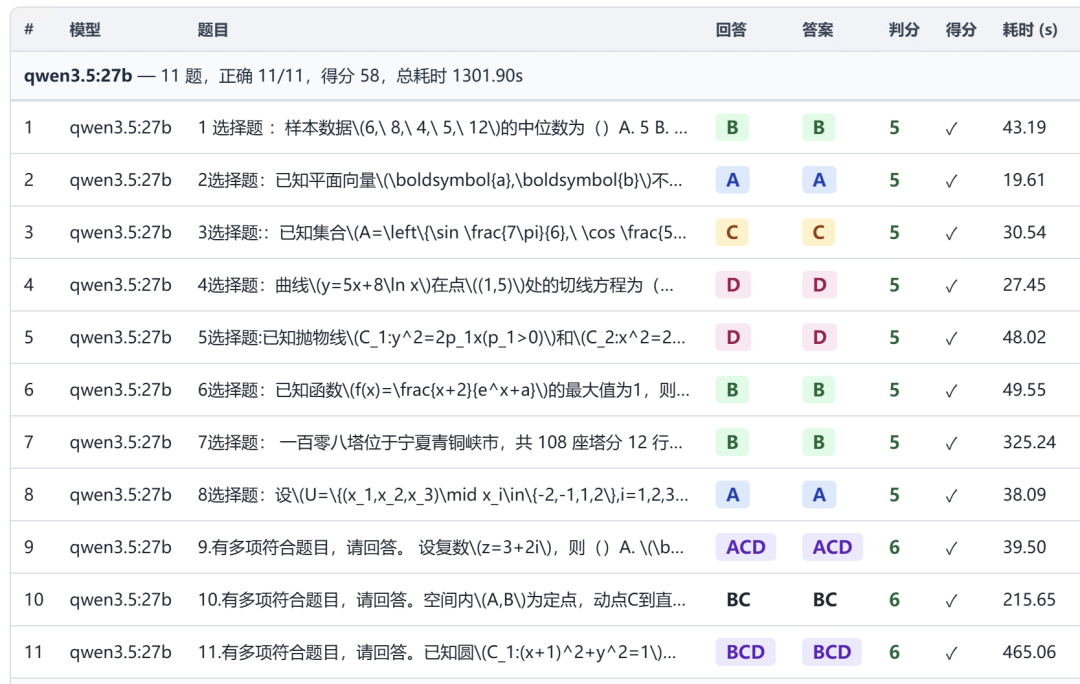The width and height of the screenshot is (1080, 684).
Task: Click the checkmark in row 7's 得分 column
Action: 951,443
